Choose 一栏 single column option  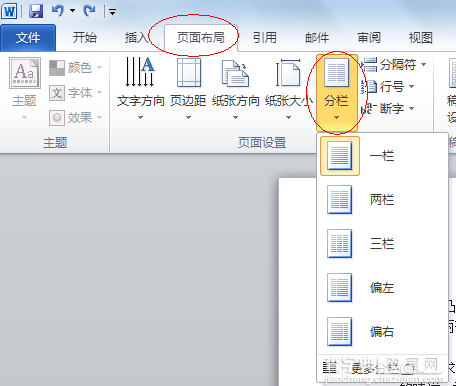coord(382,156)
